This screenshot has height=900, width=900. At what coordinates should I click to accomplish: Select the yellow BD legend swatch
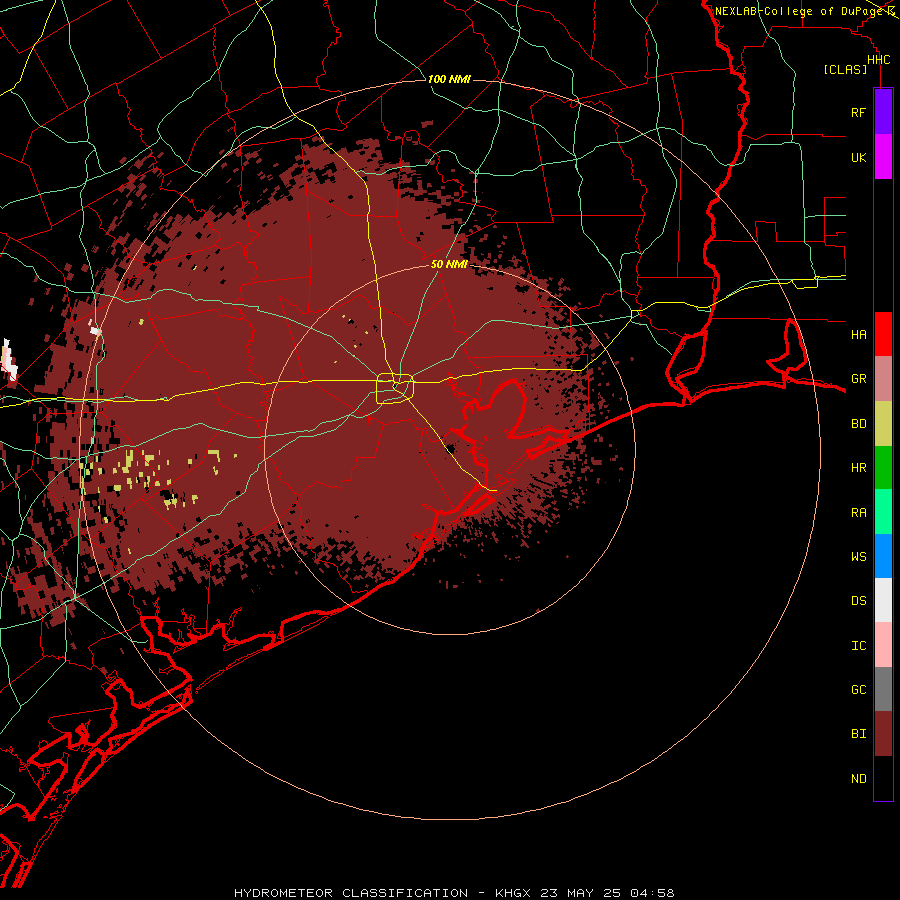(x=883, y=424)
